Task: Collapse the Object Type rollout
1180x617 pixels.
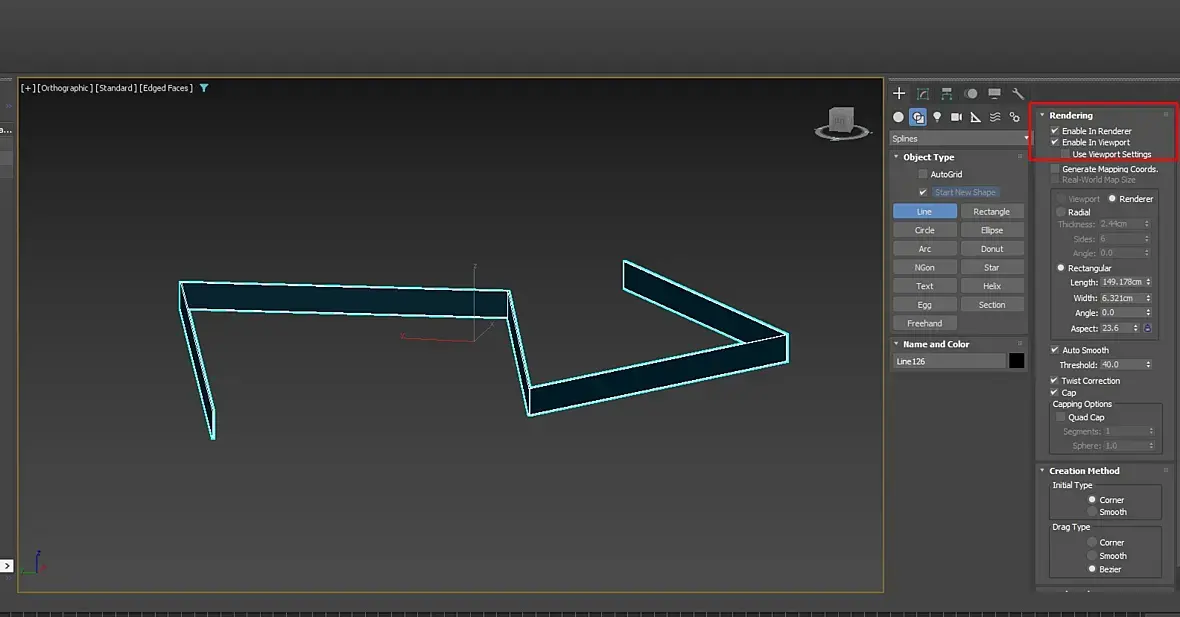Action: tap(896, 157)
